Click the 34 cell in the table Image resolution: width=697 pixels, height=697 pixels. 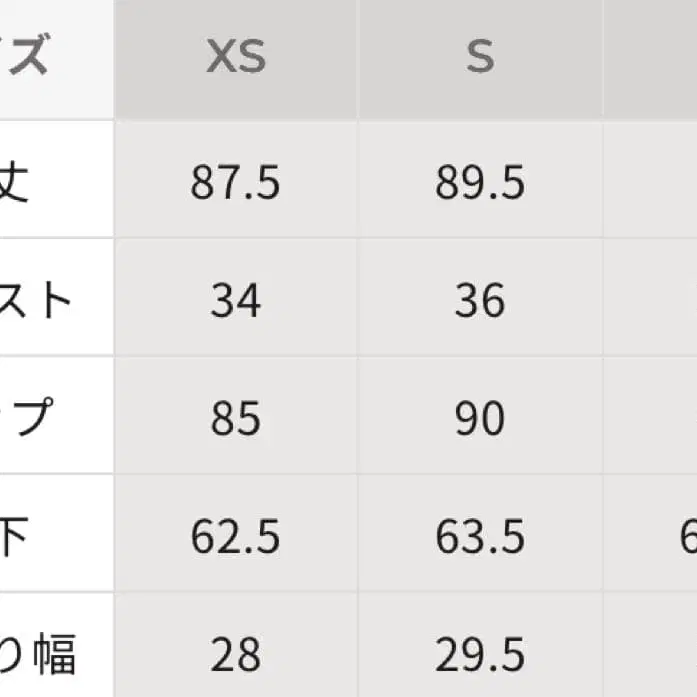coord(236,300)
